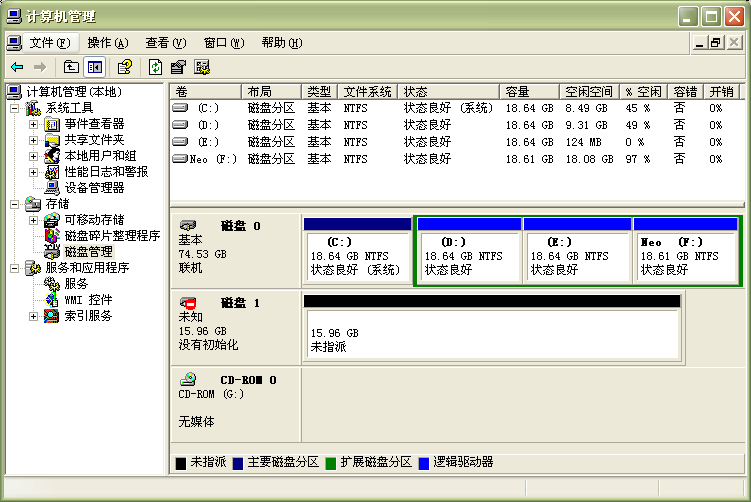The image size is (751, 502).
Task: Expand the 性能日志和警报 tree node
Action: [x=33, y=172]
